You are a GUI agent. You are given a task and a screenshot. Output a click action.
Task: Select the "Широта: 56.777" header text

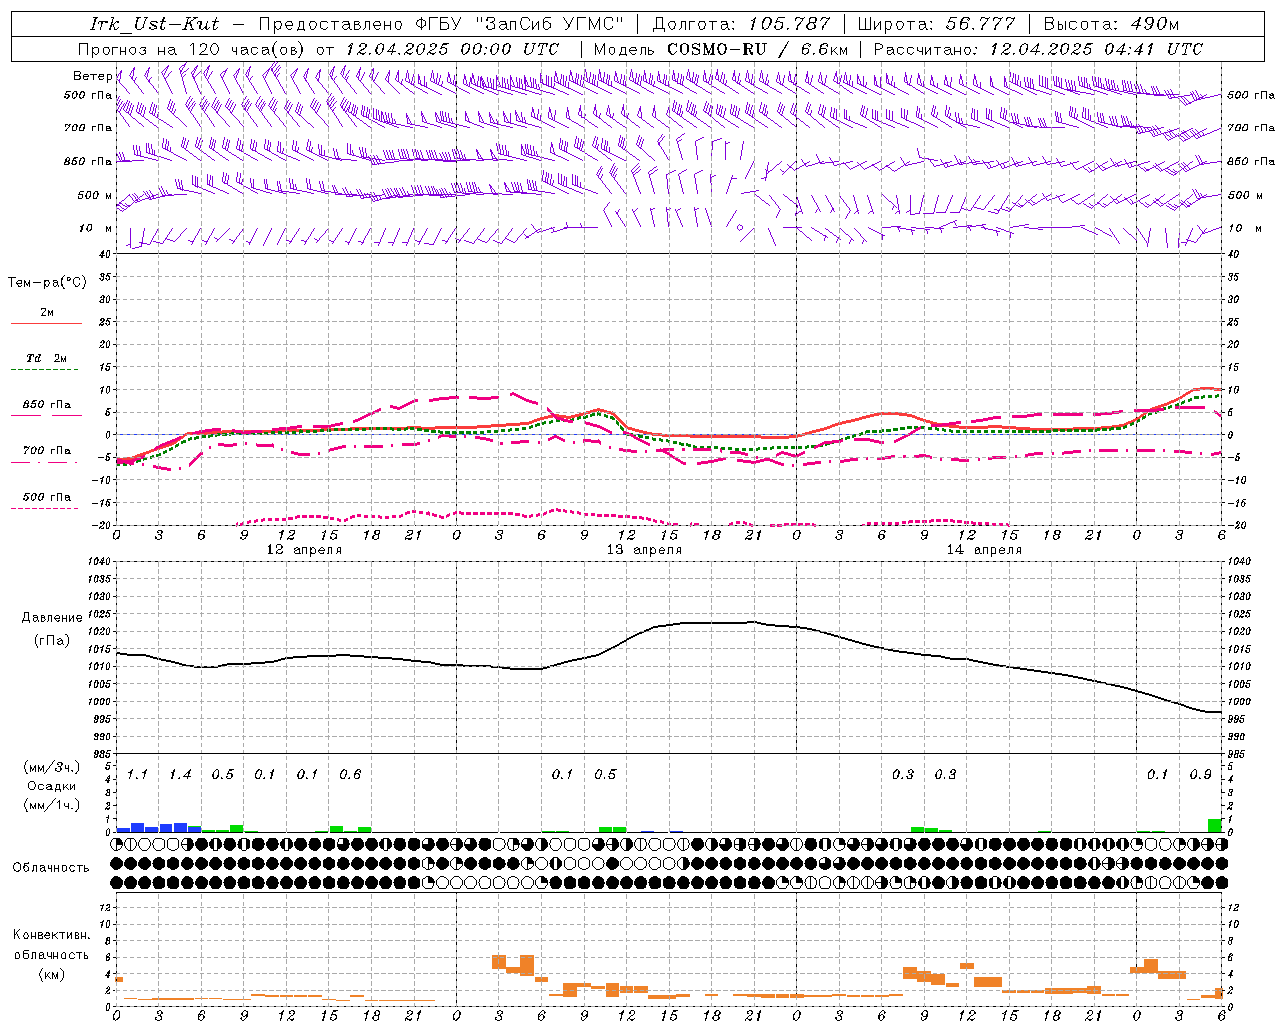pyautogui.click(x=937, y=24)
